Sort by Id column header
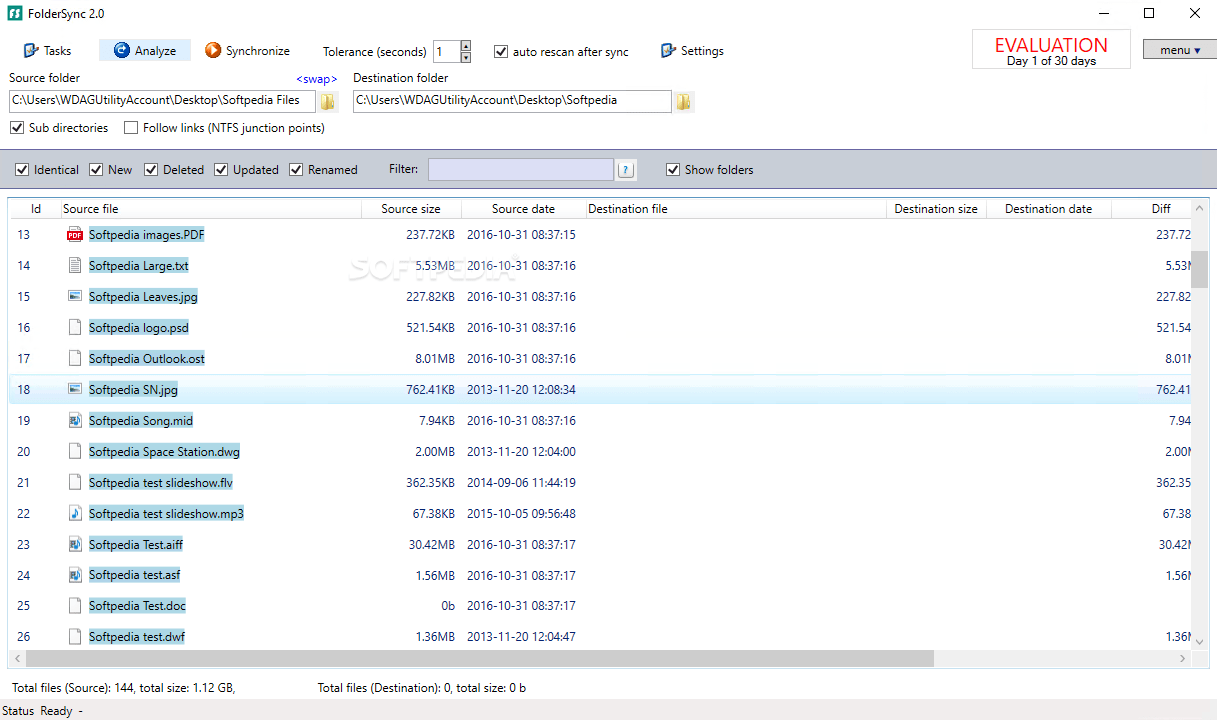 tap(36, 209)
